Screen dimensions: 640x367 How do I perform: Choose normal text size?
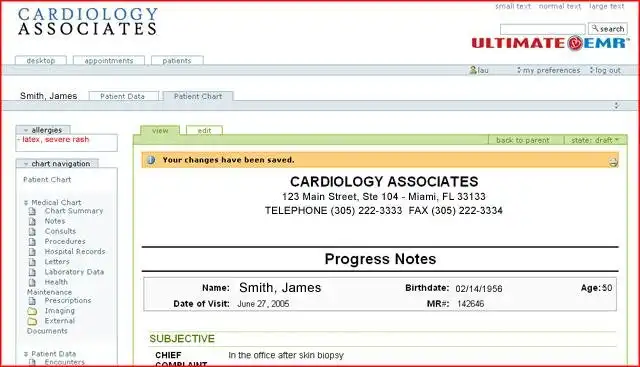[560, 6]
